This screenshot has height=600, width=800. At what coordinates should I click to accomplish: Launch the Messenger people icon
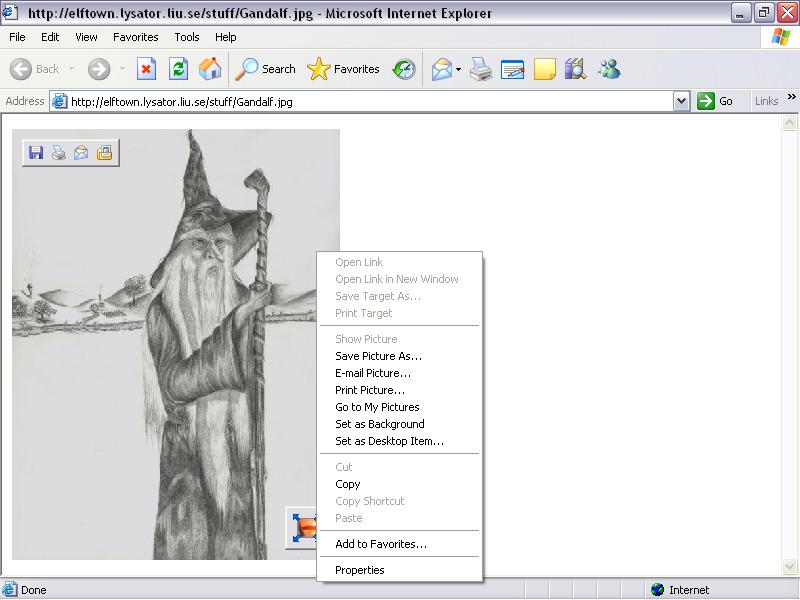click(609, 69)
